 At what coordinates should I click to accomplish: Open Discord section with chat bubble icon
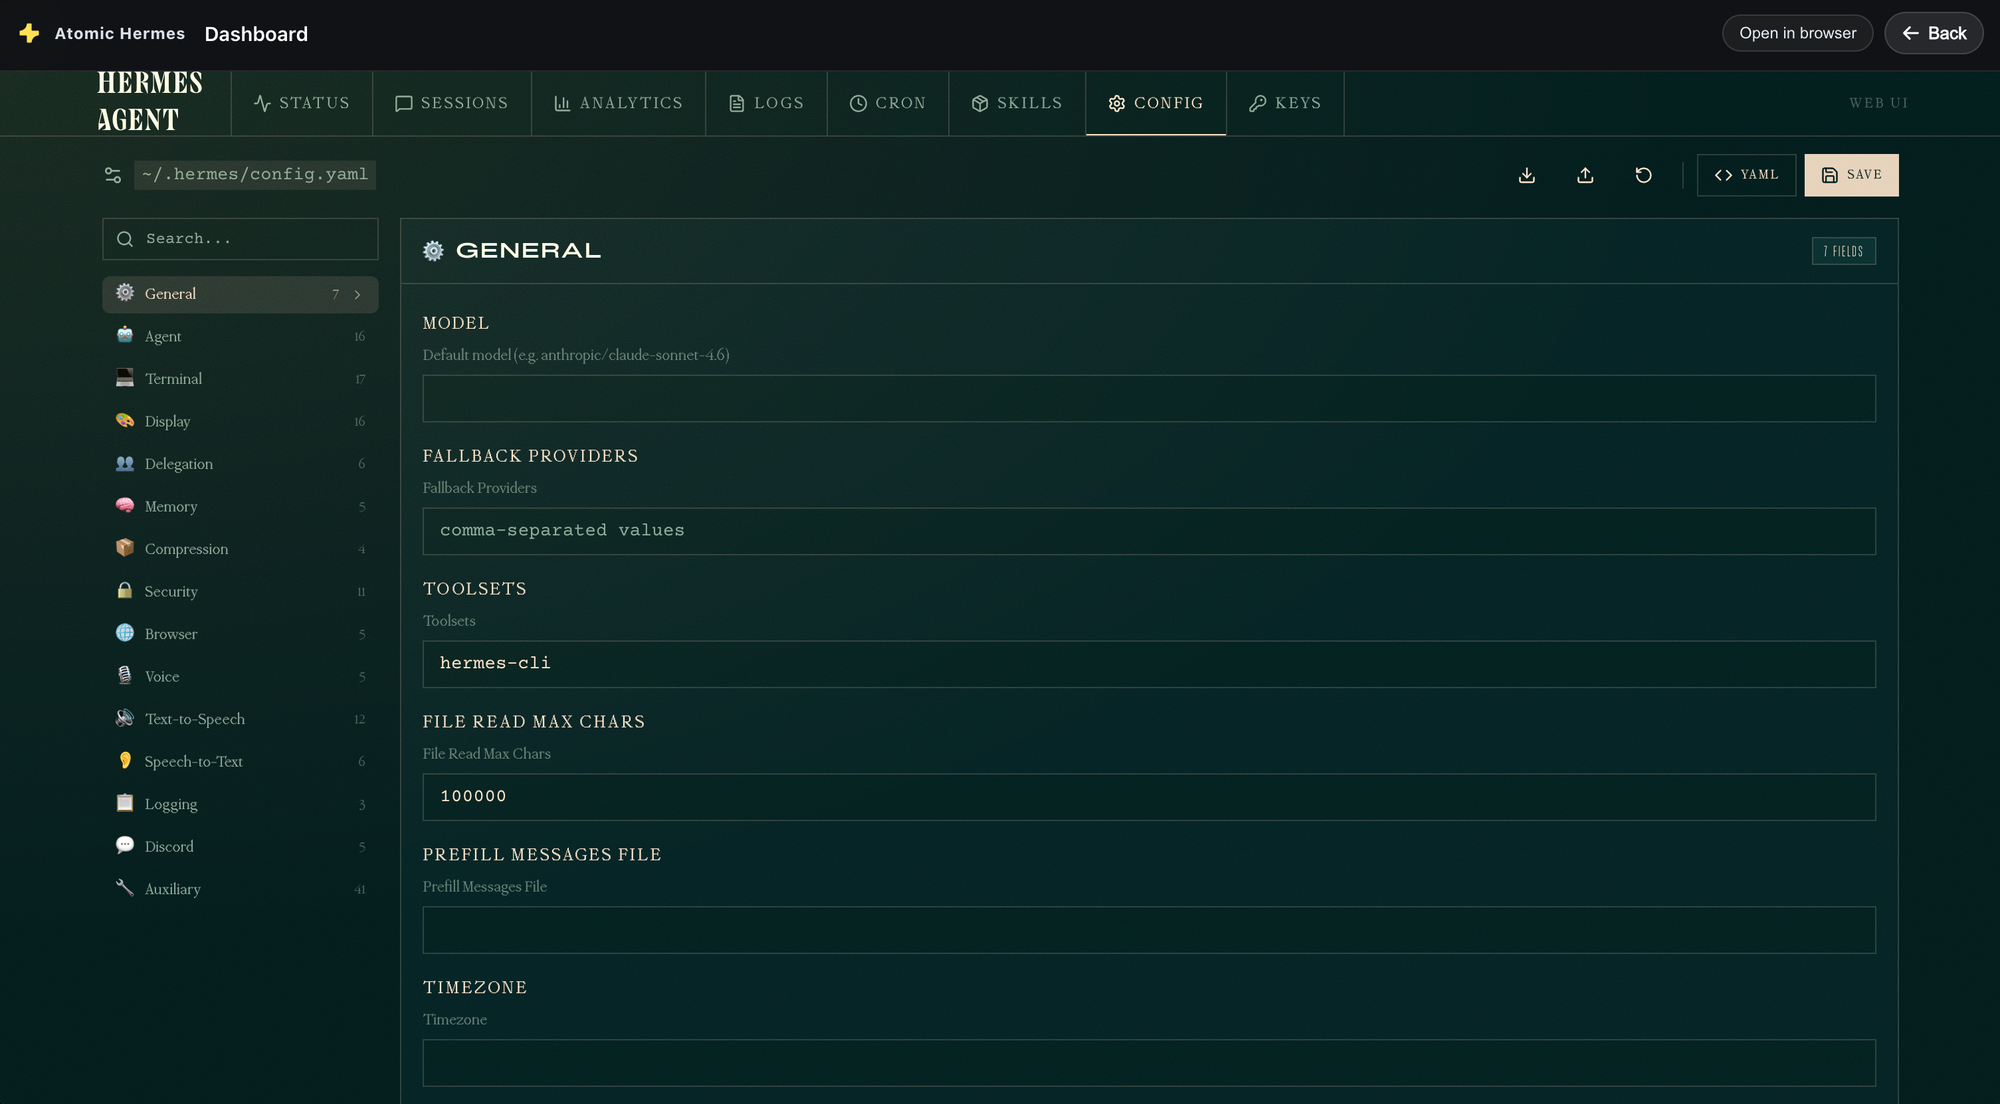pos(168,846)
